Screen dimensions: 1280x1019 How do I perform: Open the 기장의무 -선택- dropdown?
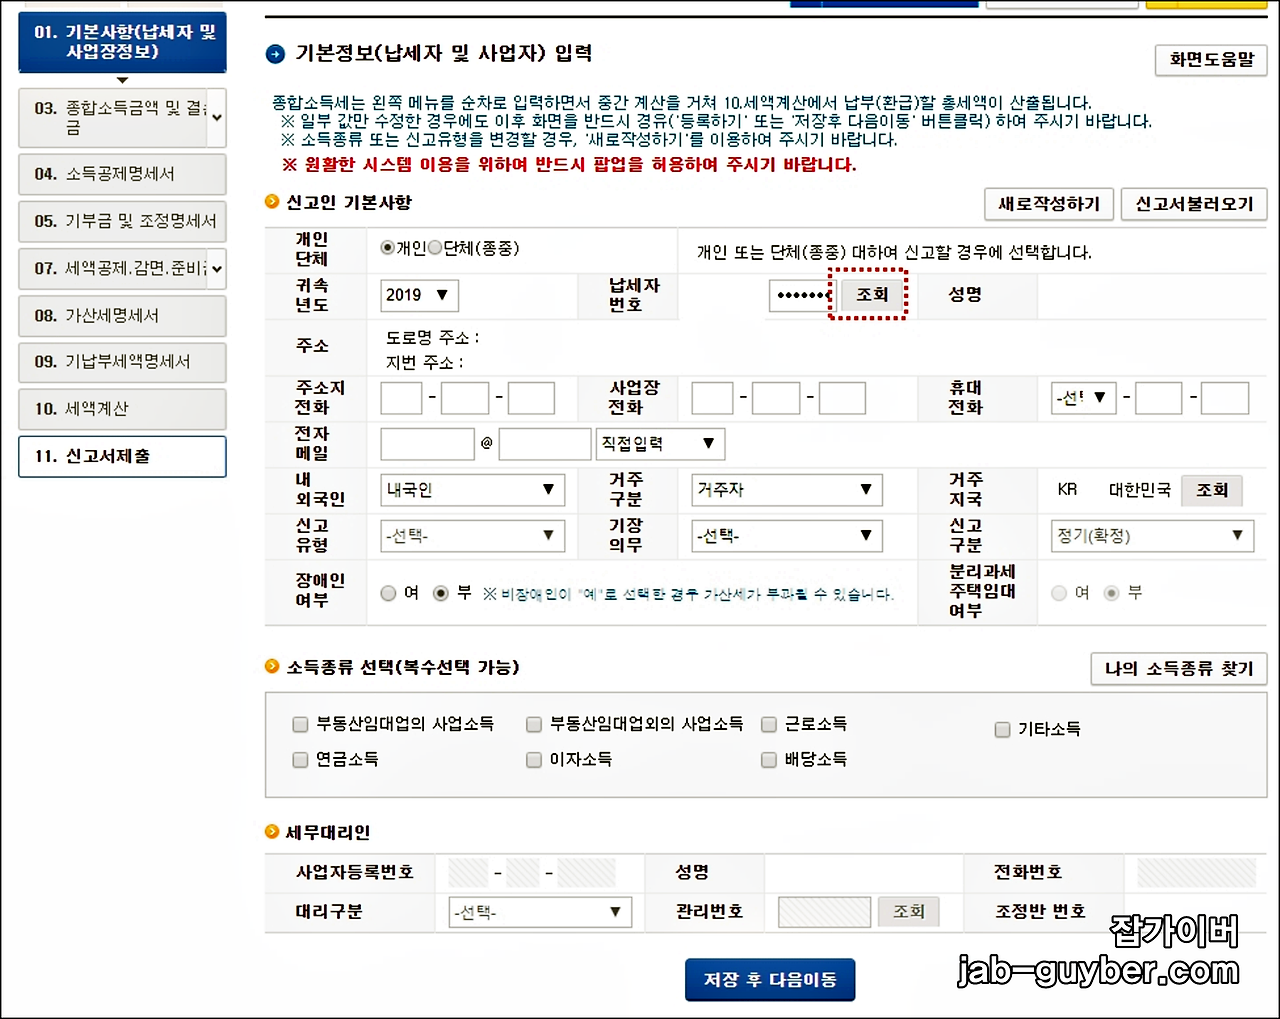click(785, 536)
